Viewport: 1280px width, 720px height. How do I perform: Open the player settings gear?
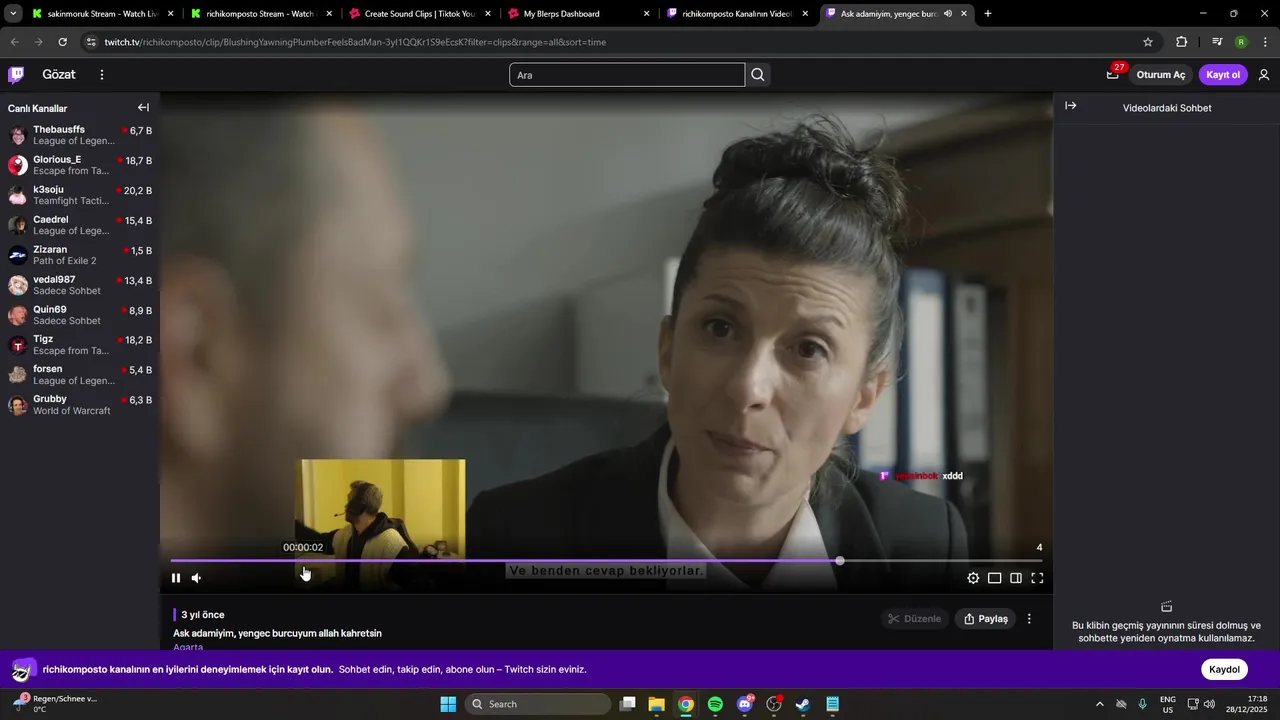click(x=973, y=578)
